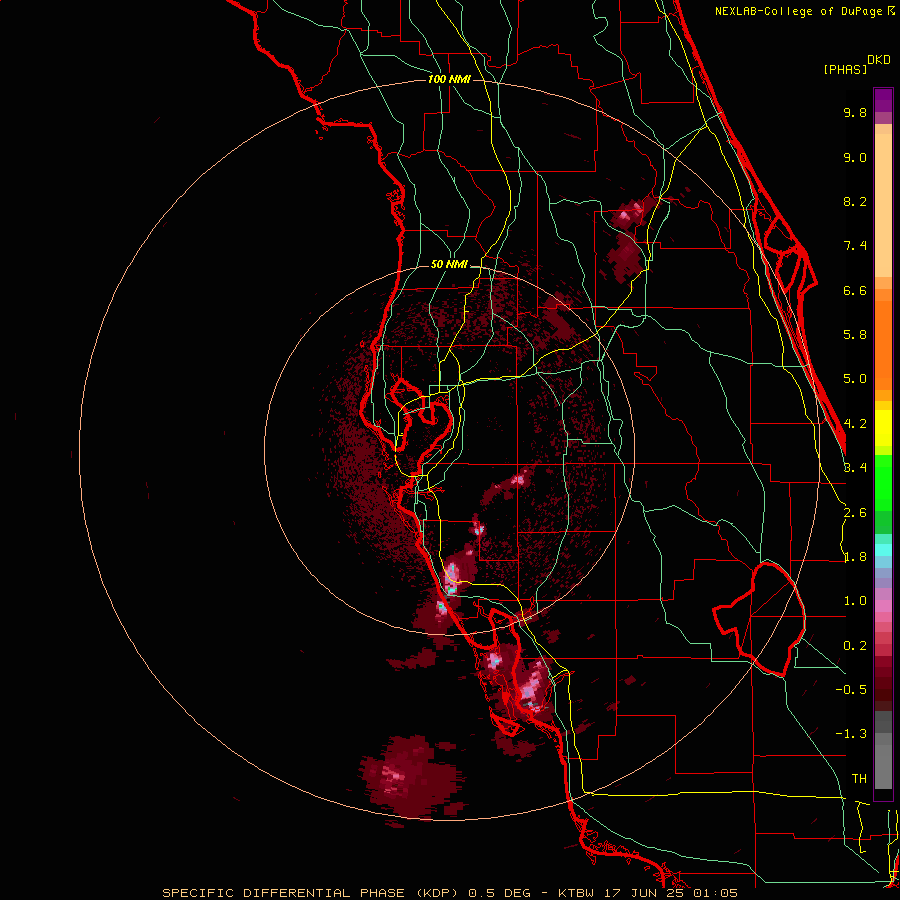
Task: Click the [PHAS] label above color scale
Action: pyautogui.click(x=845, y=69)
